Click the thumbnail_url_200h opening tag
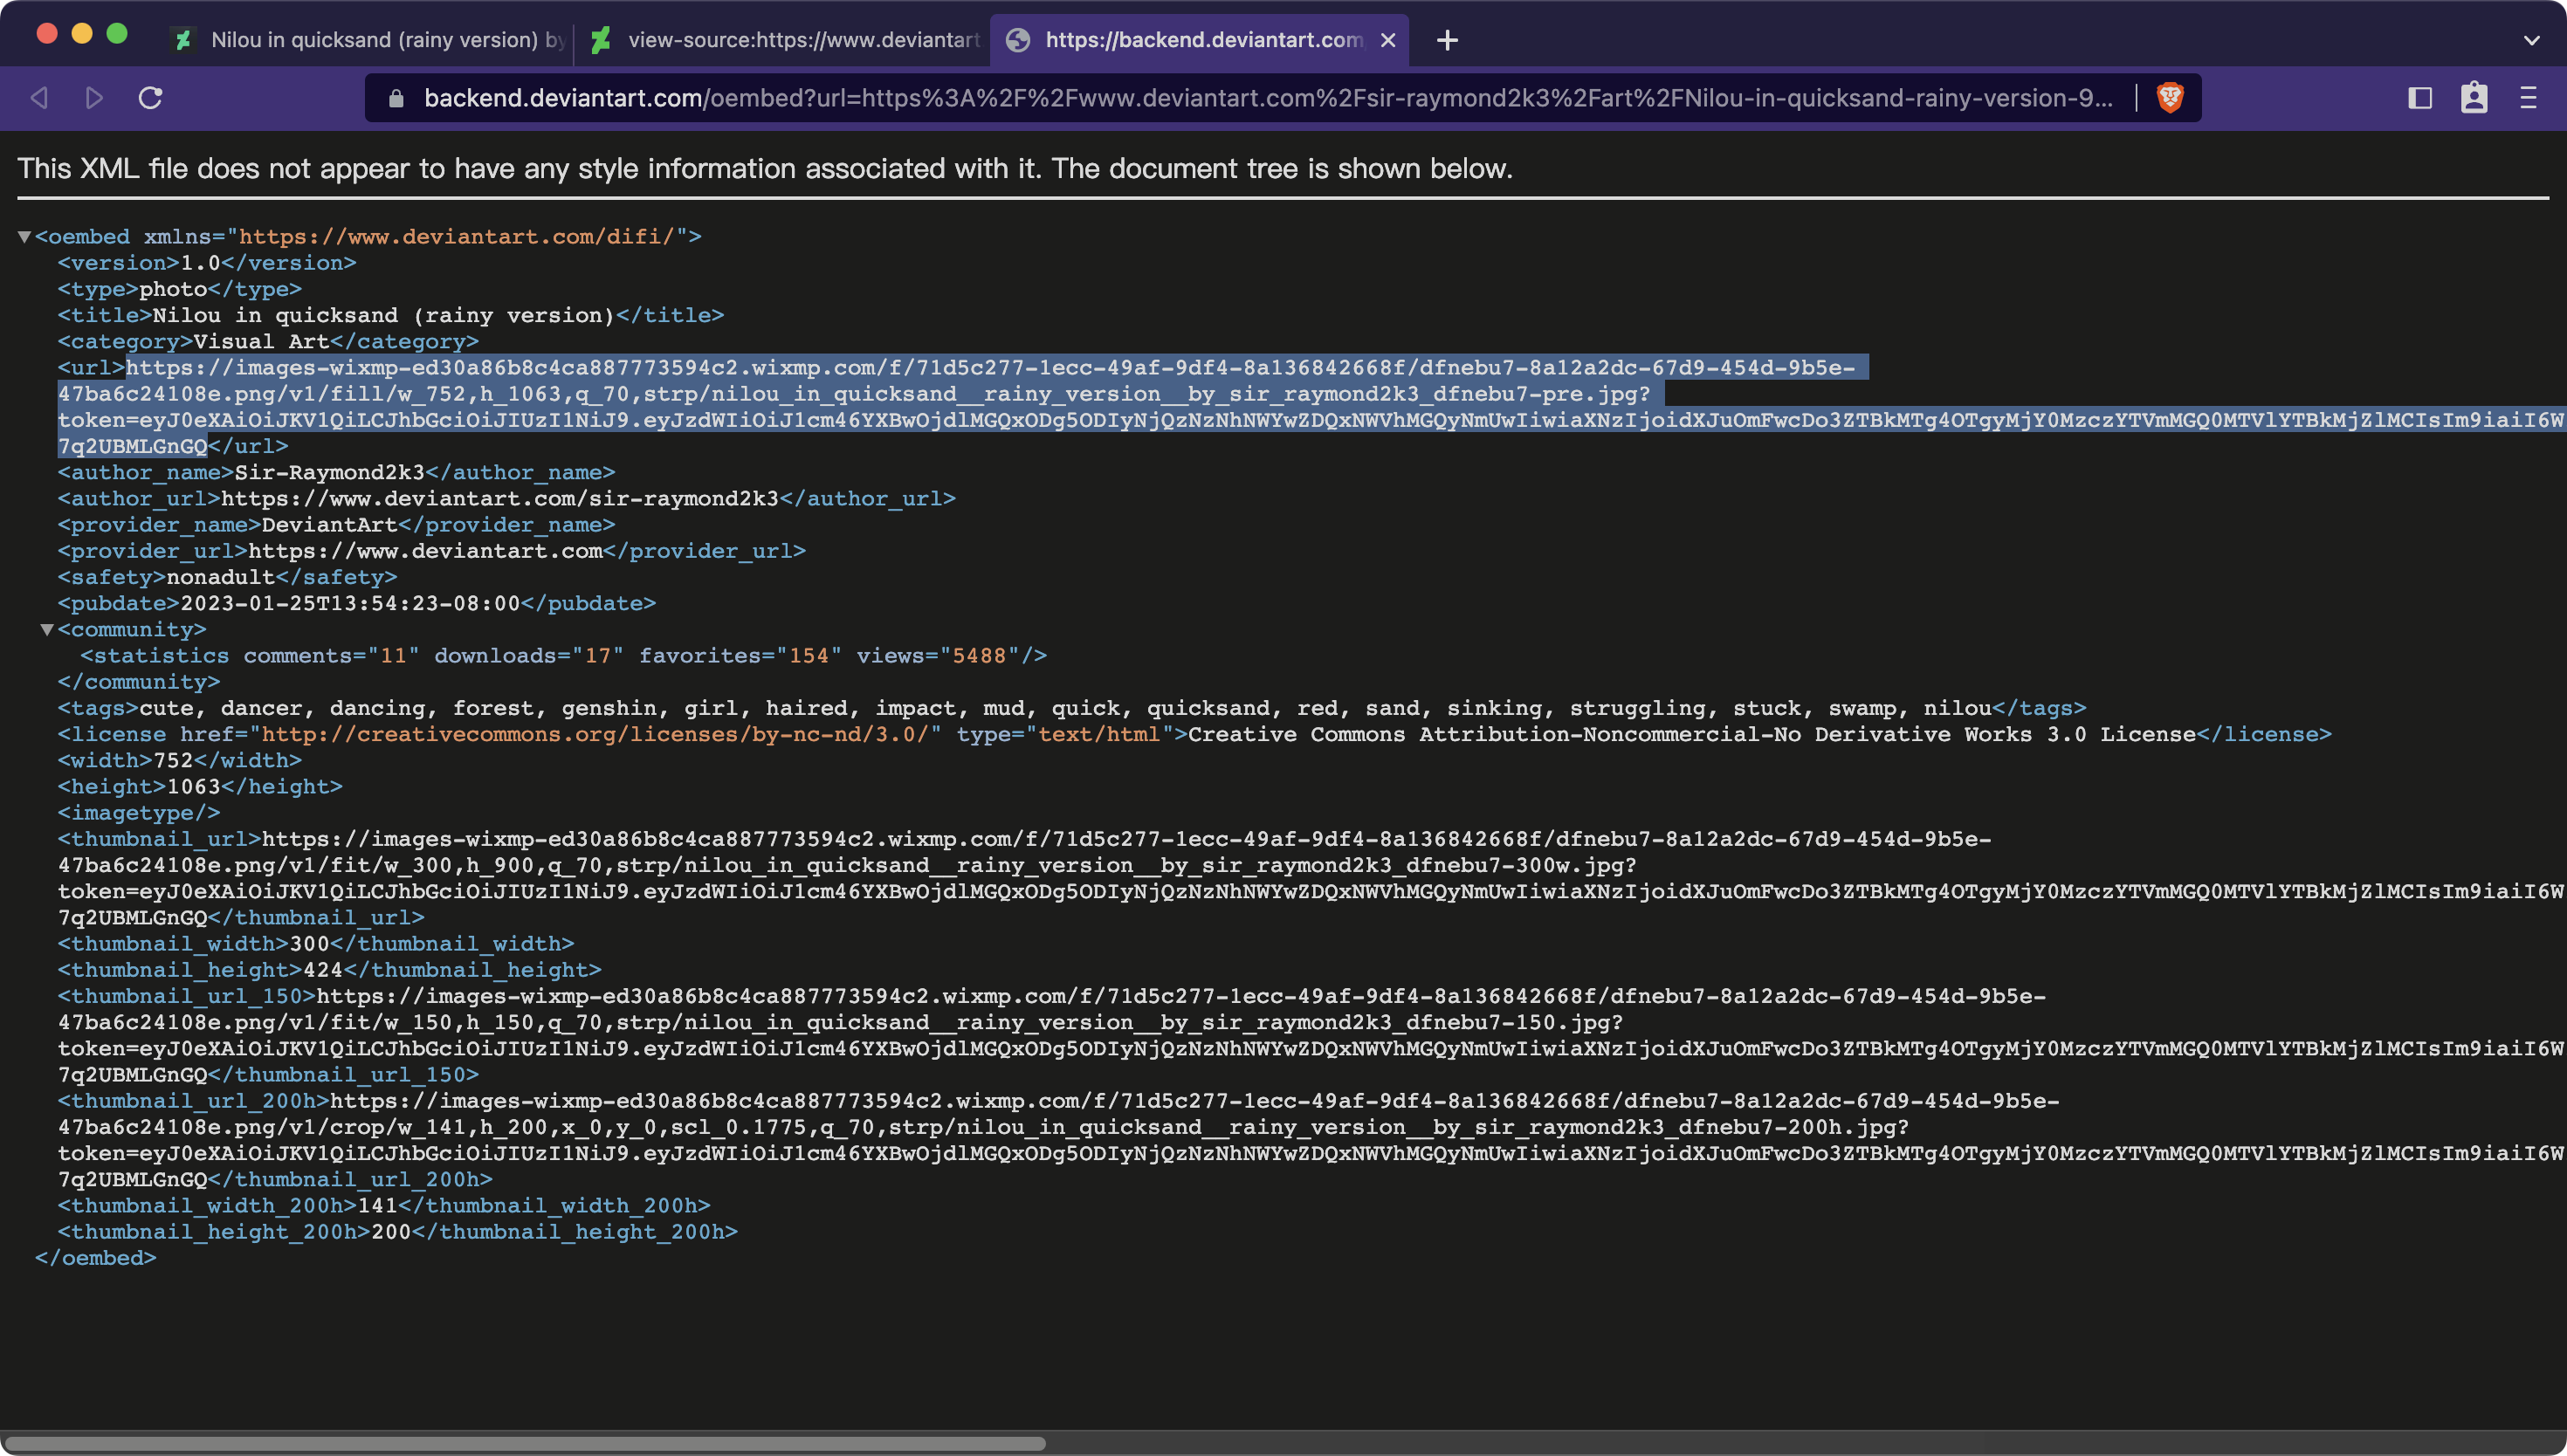This screenshot has height=1456, width=2567. pyautogui.click(x=194, y=1101)
